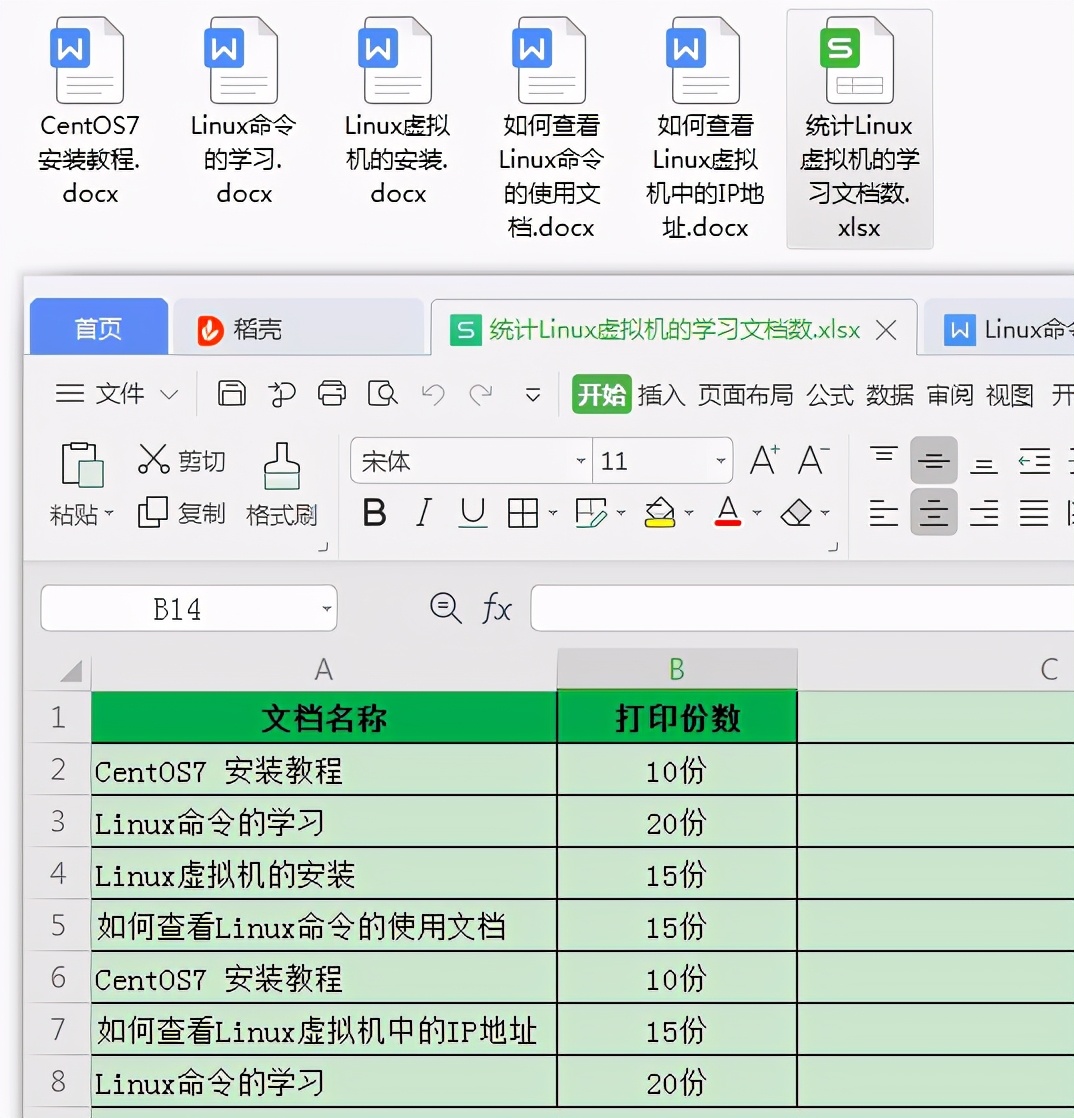Click the draw border pencil icon
Viewport: 1074px width, 1118px height.
click(591, 513)
